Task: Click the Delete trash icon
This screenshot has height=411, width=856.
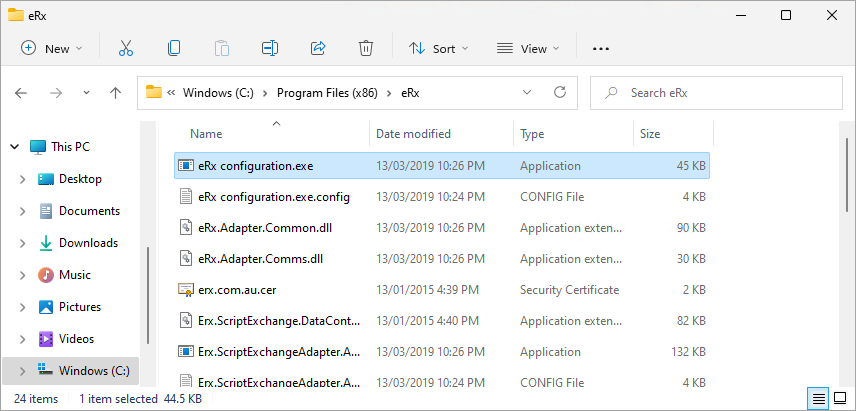Action: pyautogui.click(x=366, y=48)
